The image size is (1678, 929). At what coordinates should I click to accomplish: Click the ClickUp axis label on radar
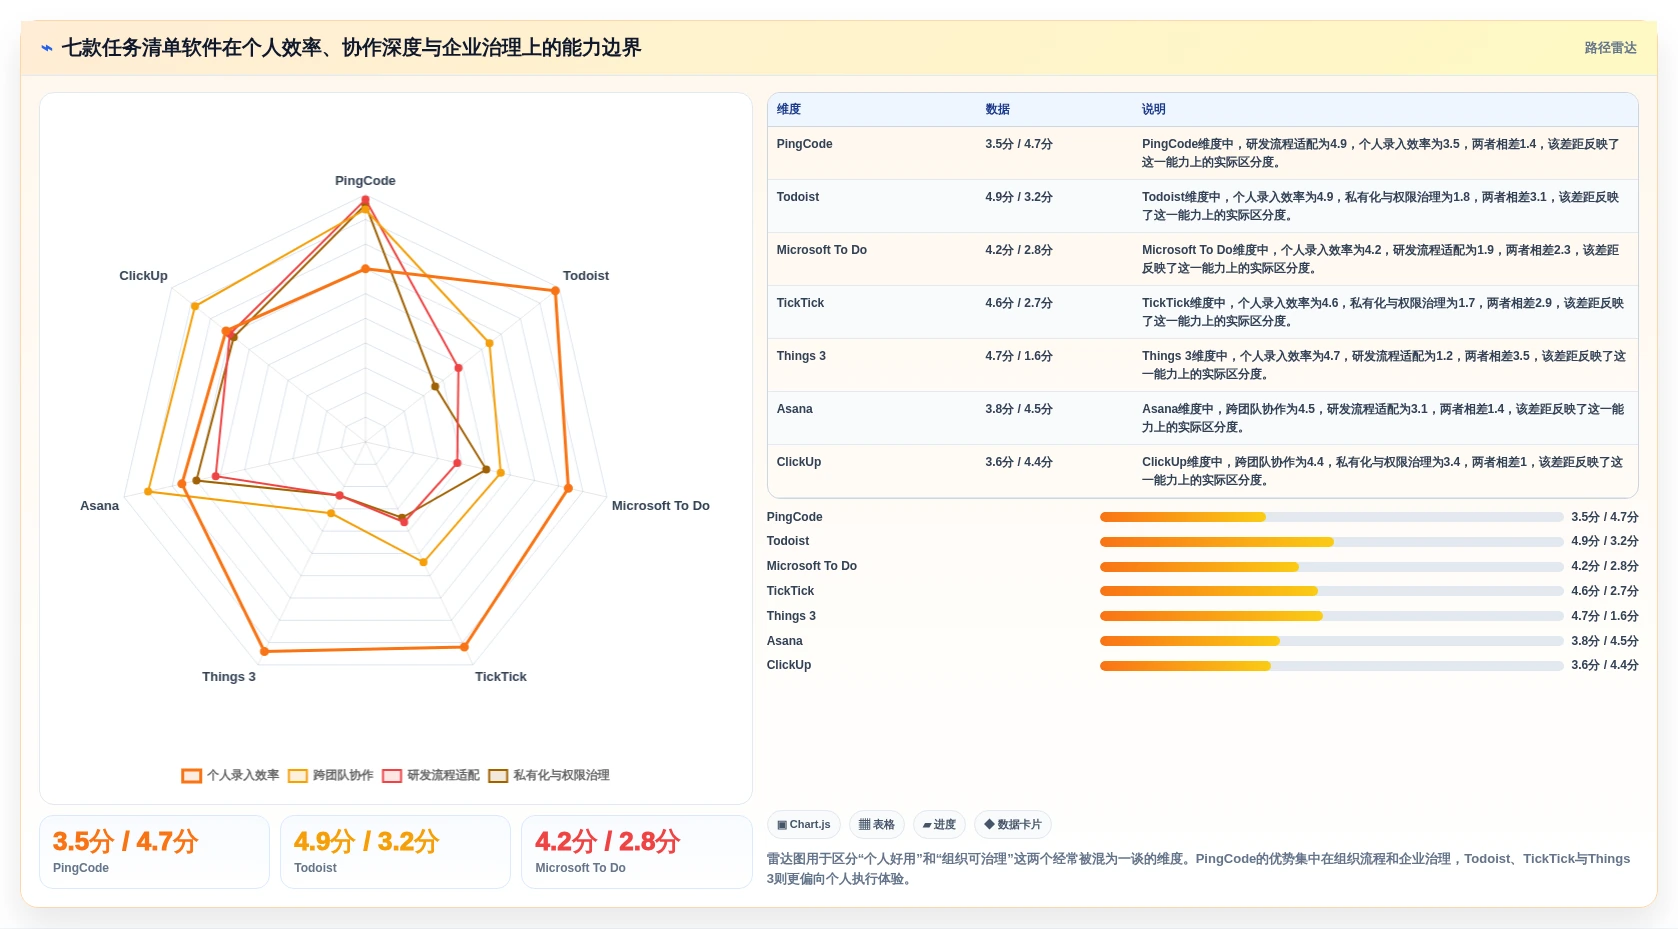tap(144, 276)
